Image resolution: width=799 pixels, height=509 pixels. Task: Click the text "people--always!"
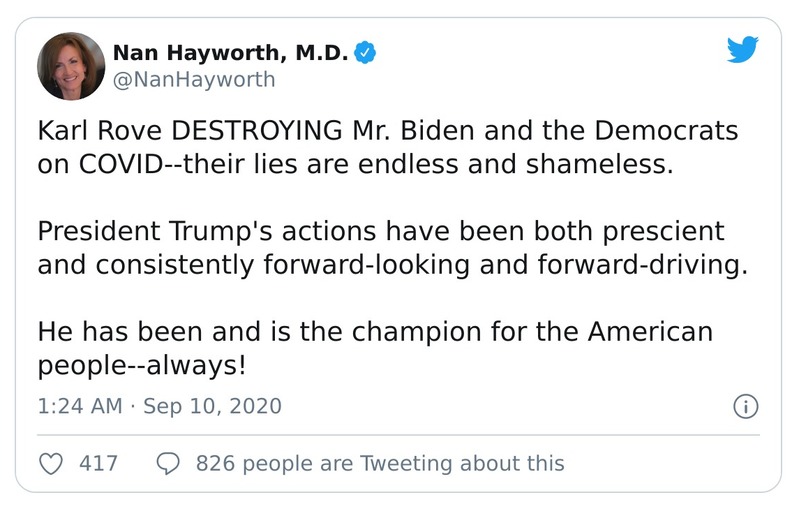[141, 364]
